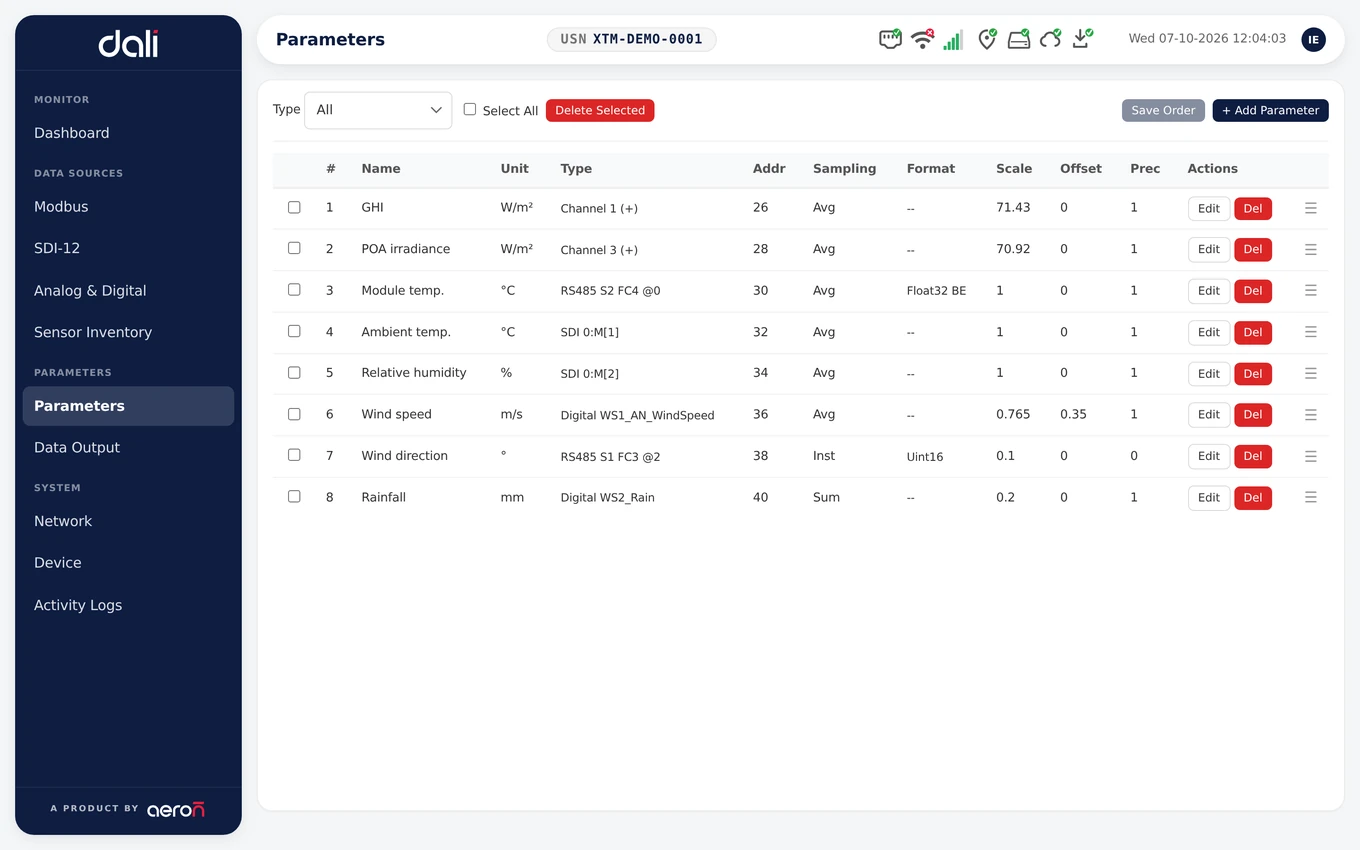Click the GPS location pin status icon

[x=987, y=39]
